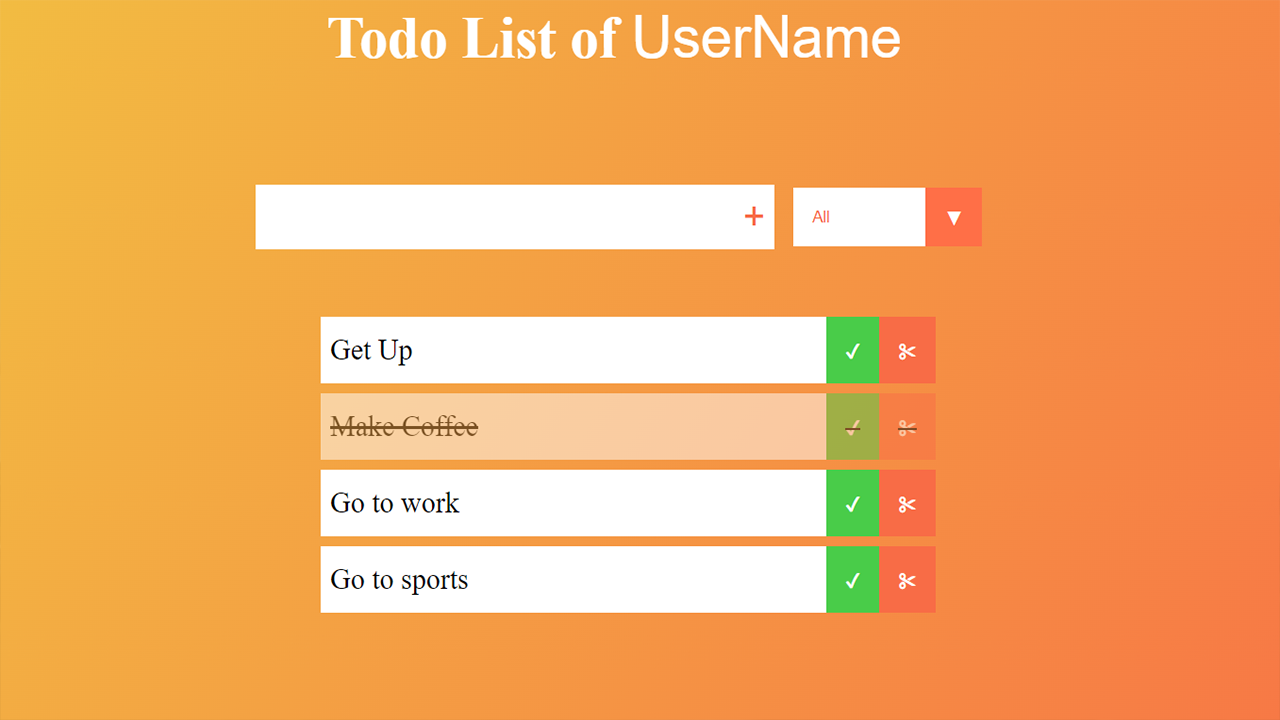This screenshot has width=1280, height=720.
Task: Click the "Go to sports" item label
Action: [x=399, y=580]
